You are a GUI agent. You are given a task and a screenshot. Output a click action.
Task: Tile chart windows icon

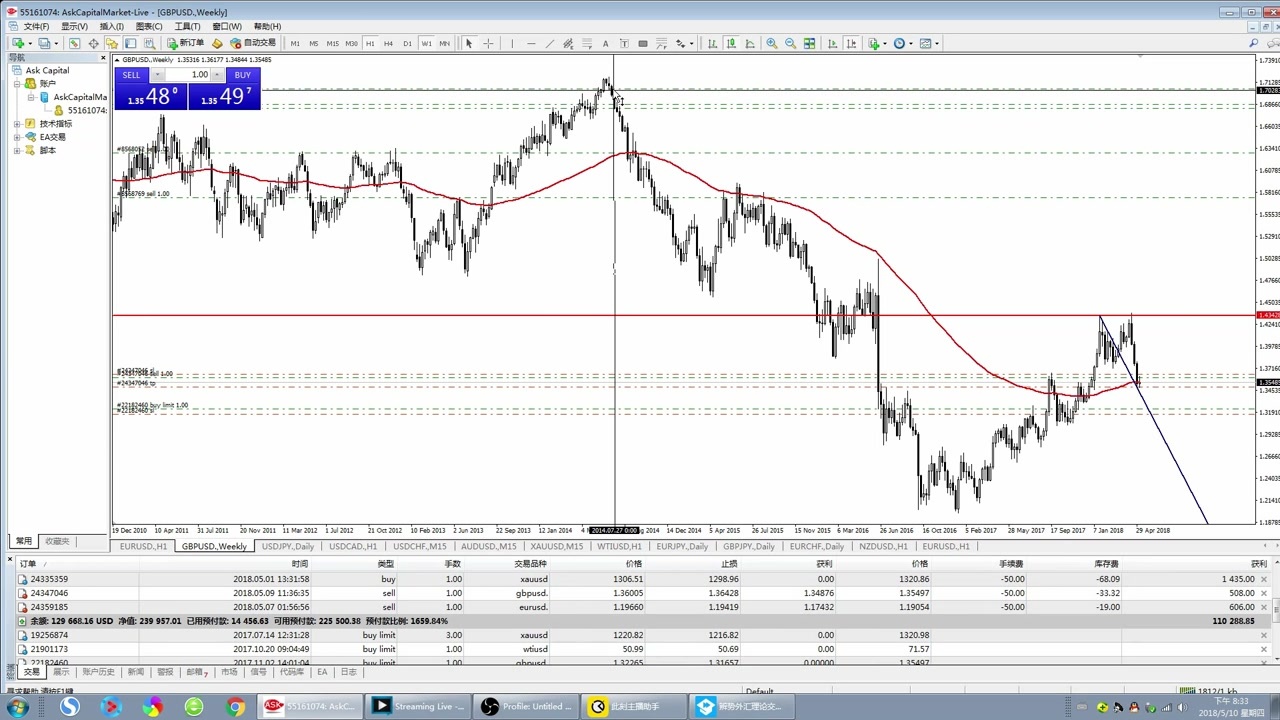tap(809, 43)
